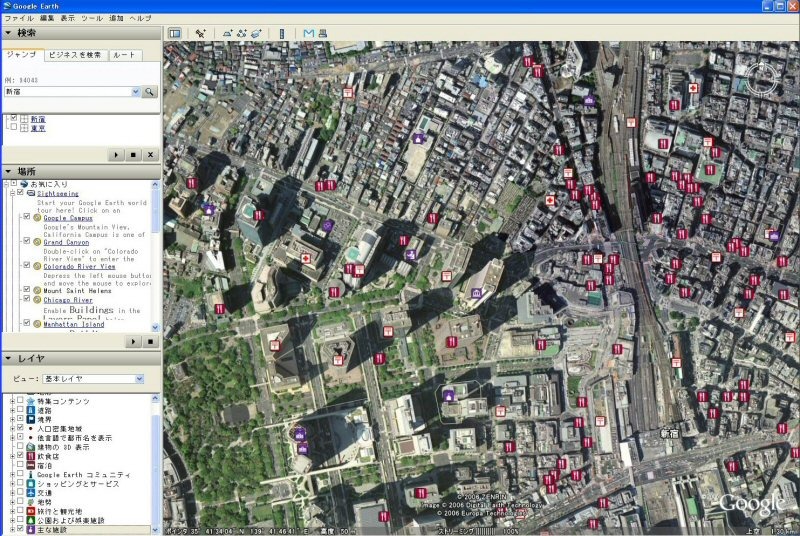Click the Google Campus placemark icon
Image resolution: width=800 pixels, height=536 pixels.
click(x=37, y=218)
